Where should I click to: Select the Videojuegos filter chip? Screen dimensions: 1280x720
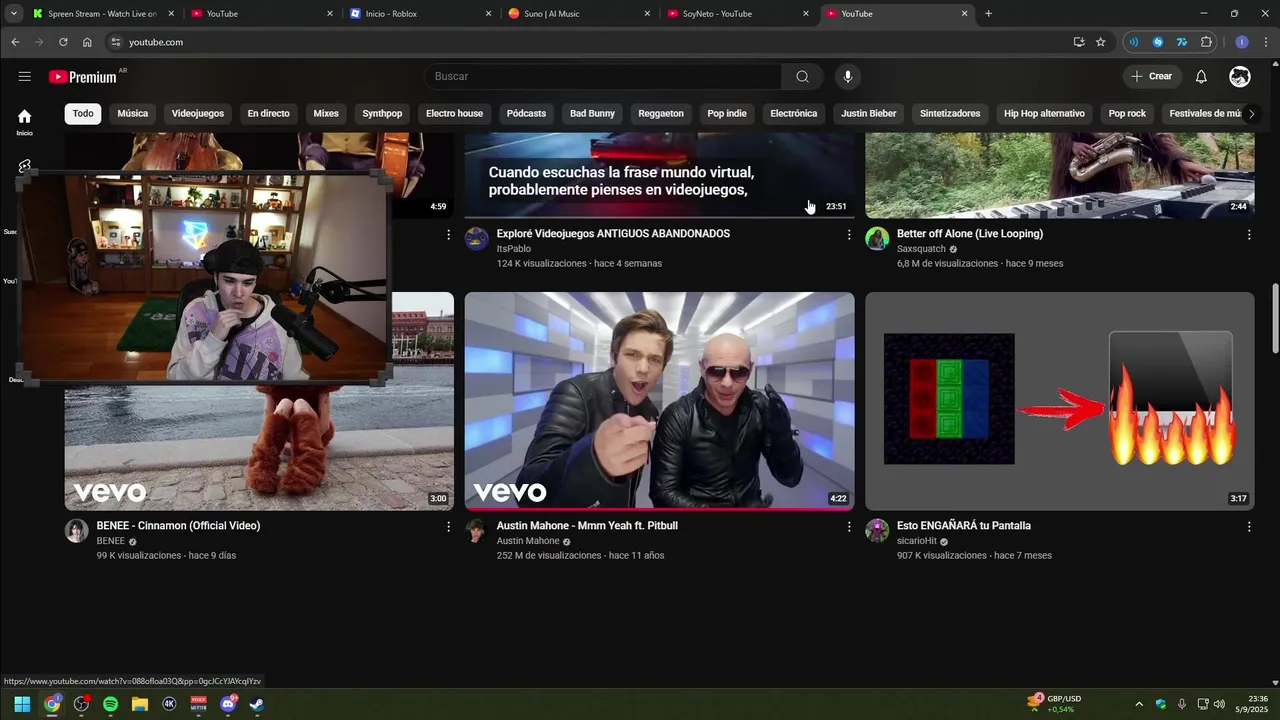(198, 114)
